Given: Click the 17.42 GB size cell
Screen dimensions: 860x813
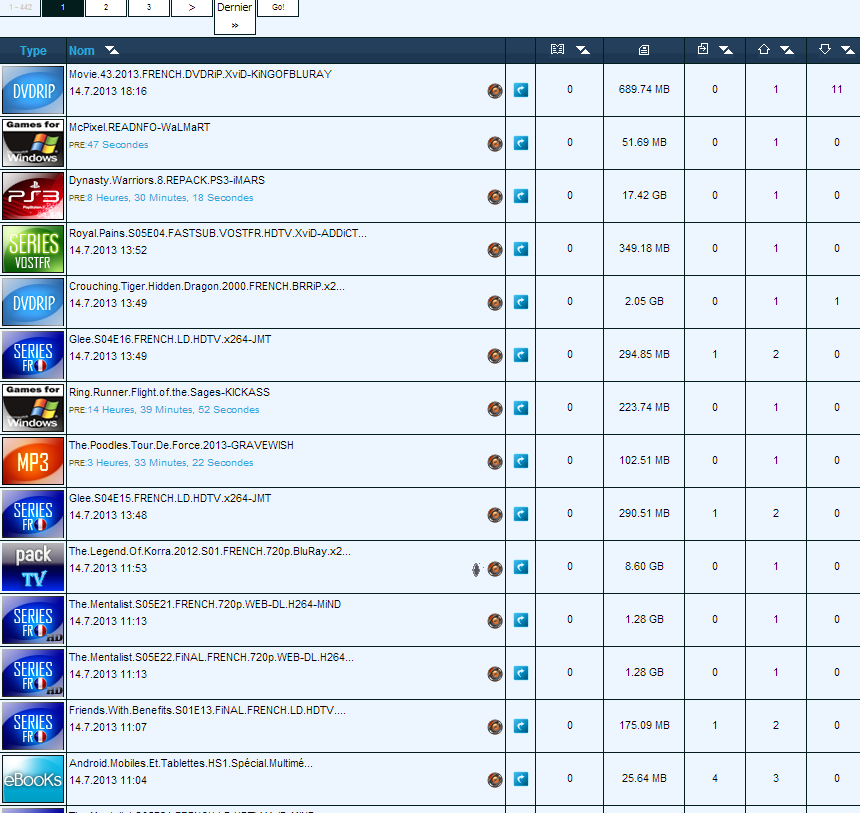Looking at the screenshot, I should coord(644,195).
